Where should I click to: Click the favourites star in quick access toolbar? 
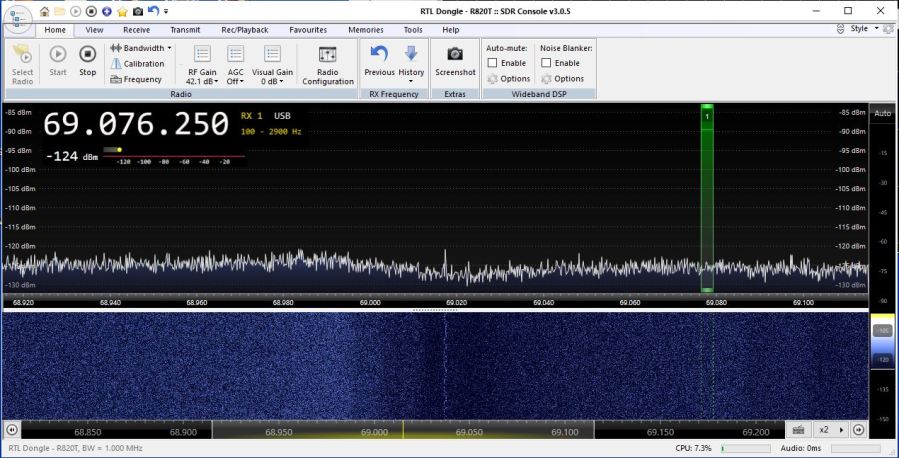coord(122,11)
